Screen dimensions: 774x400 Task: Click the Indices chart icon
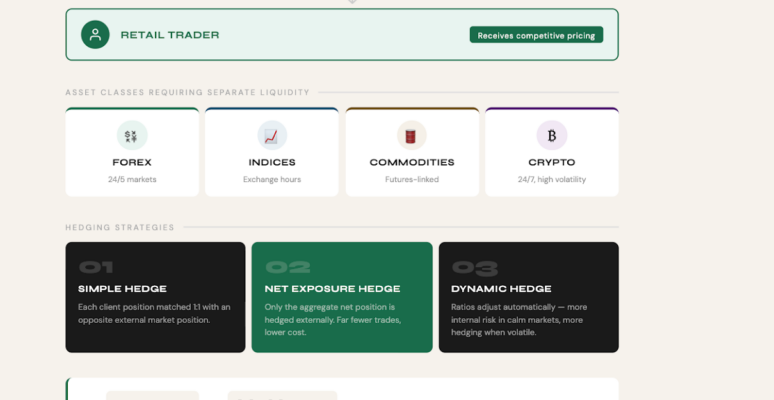point(272,135)
